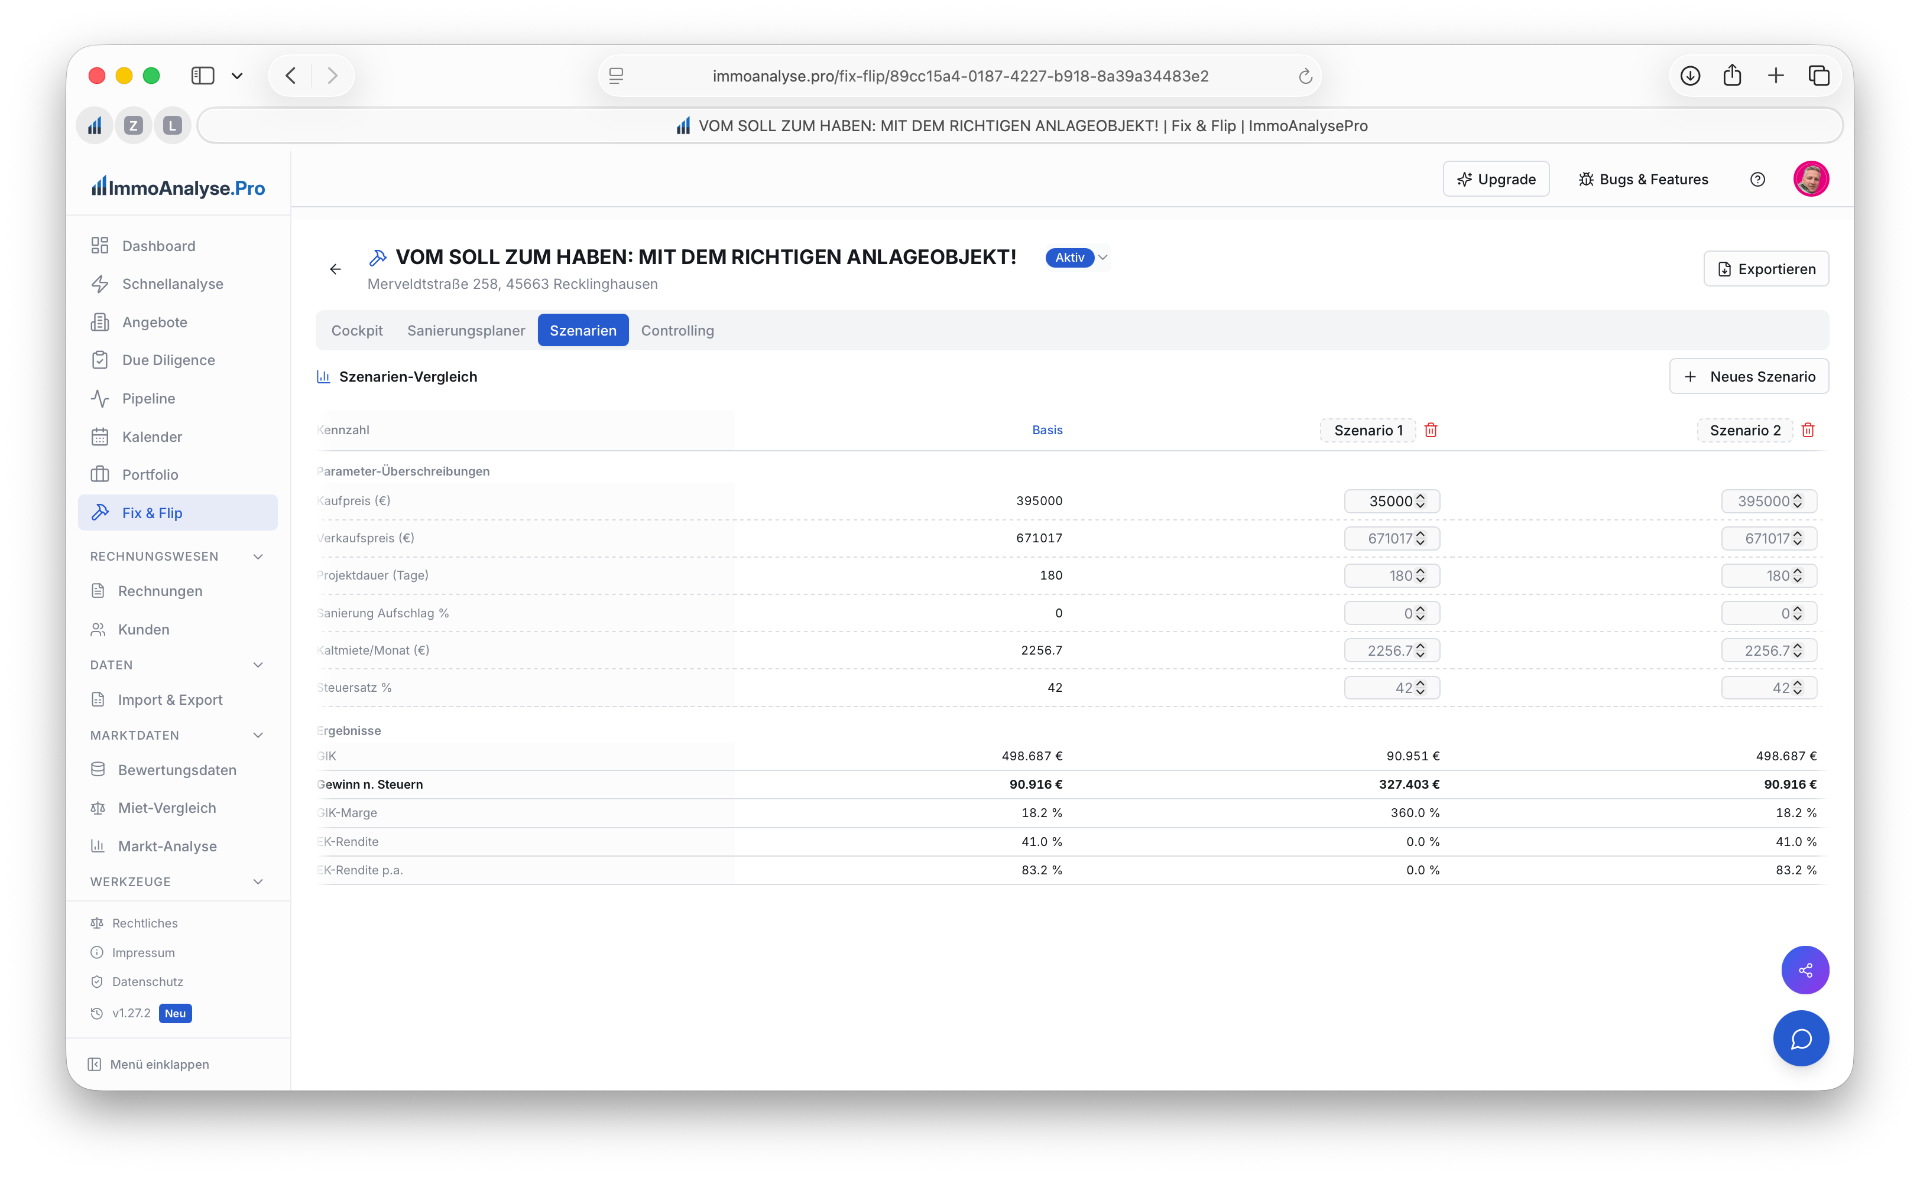Open a new Safari tab with plus
This screenshot has width=1920, height=1178.
pos(1776,76)
